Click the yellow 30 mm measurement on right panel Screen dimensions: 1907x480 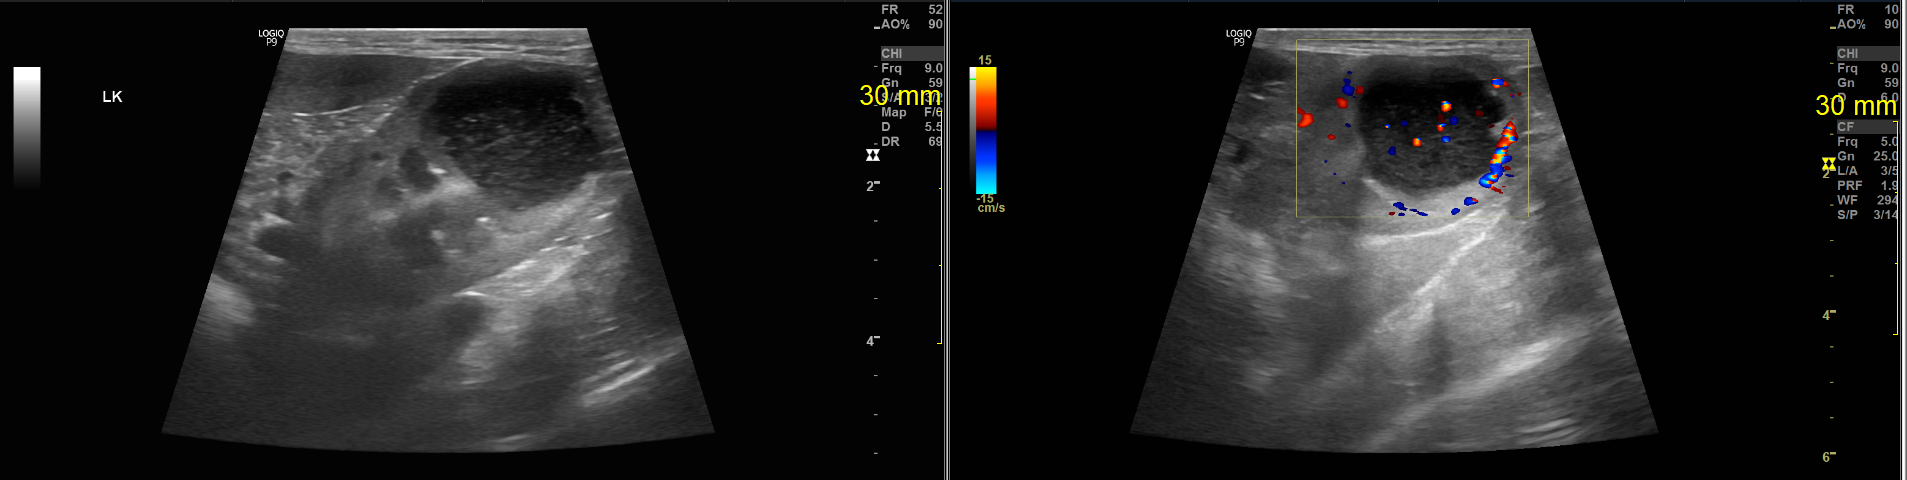tap(1855, 106)
